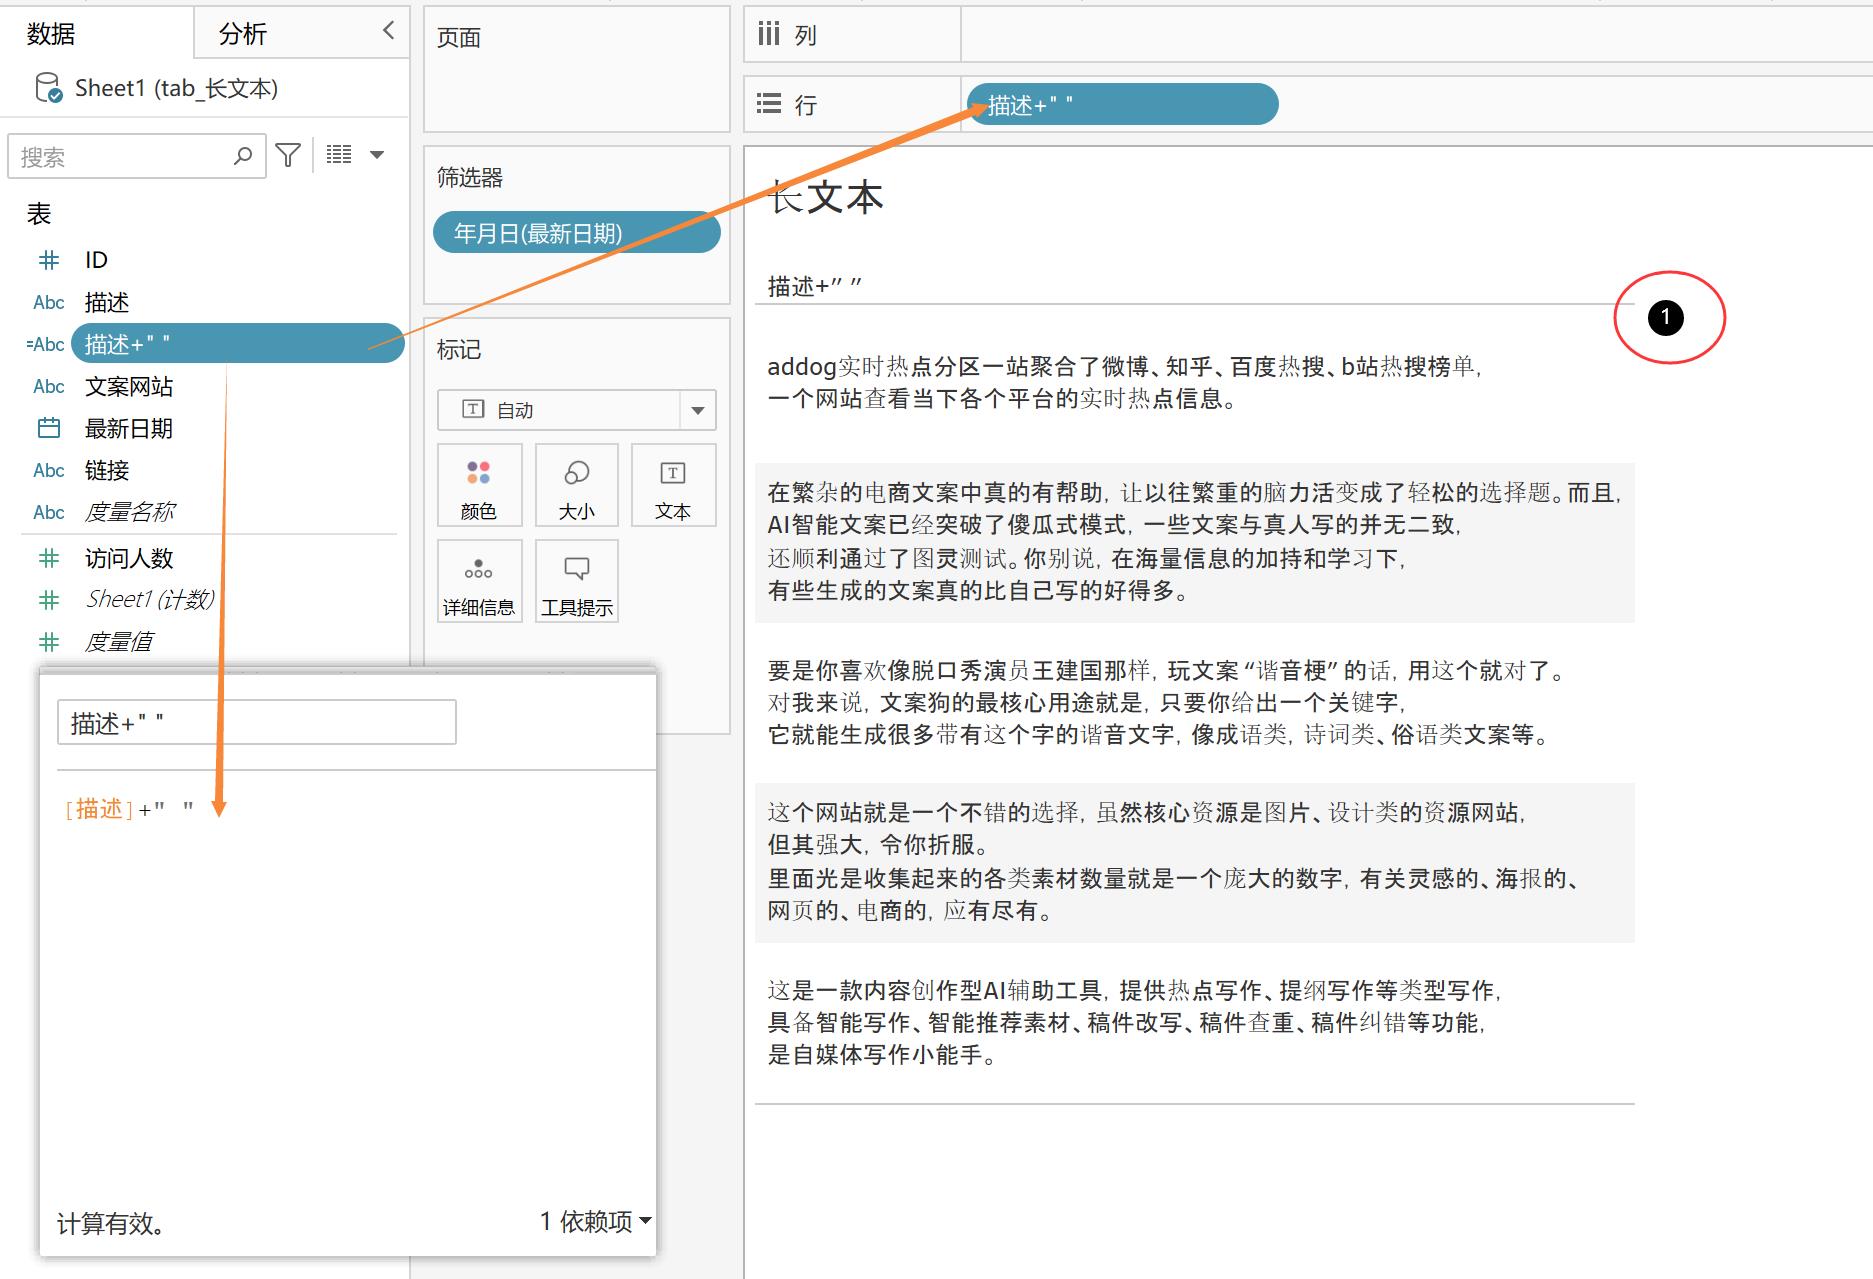The height and width of the screenshot is (1279, 1873).
Task: Switch to the 分析 tab
Action: [x=243, y=34]
